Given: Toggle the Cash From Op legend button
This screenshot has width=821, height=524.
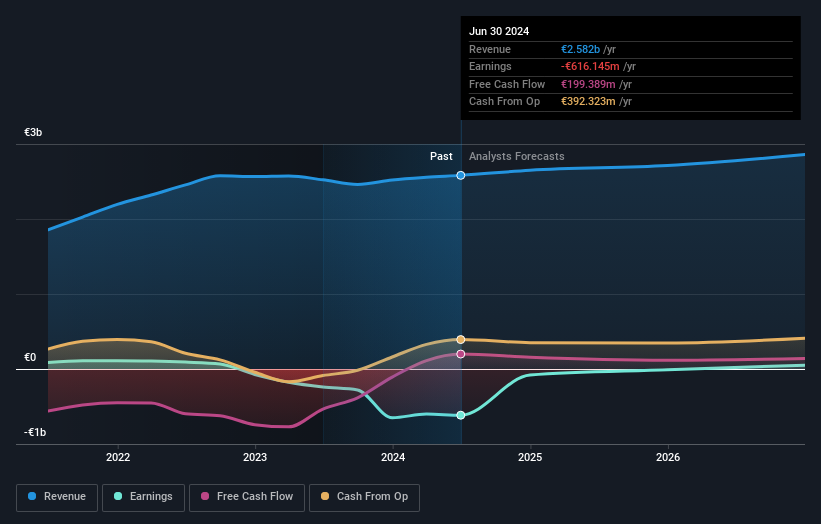Looking at the screenshot, I should point(364,497).
